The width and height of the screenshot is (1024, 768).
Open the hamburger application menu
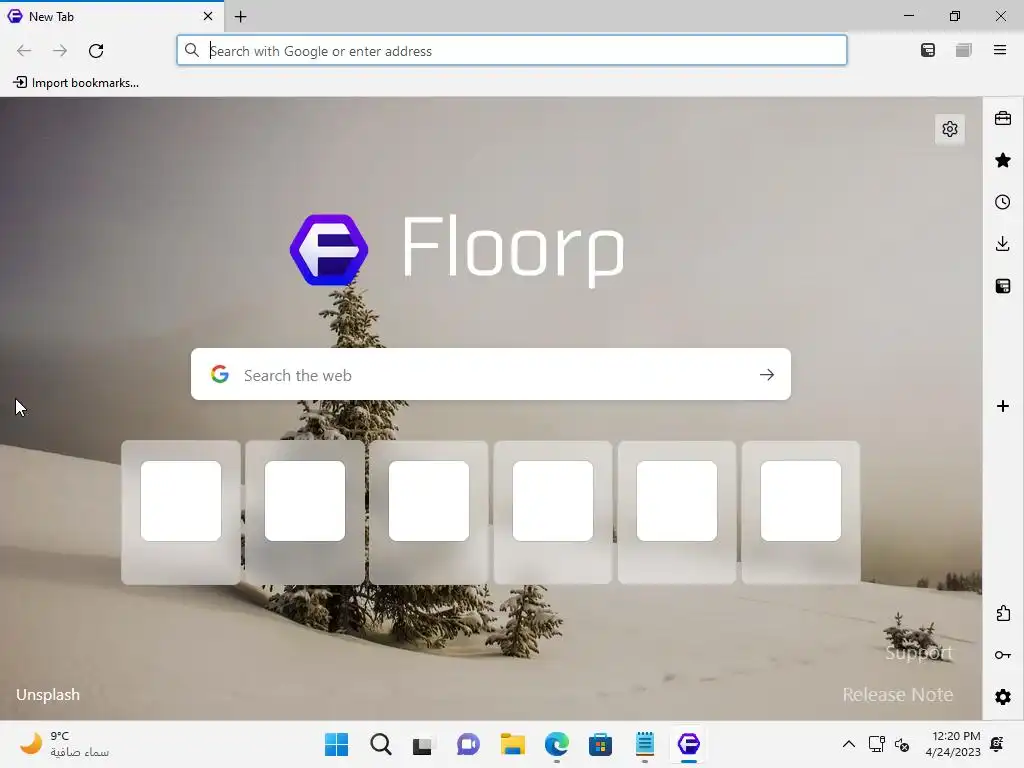[1000, 50]
